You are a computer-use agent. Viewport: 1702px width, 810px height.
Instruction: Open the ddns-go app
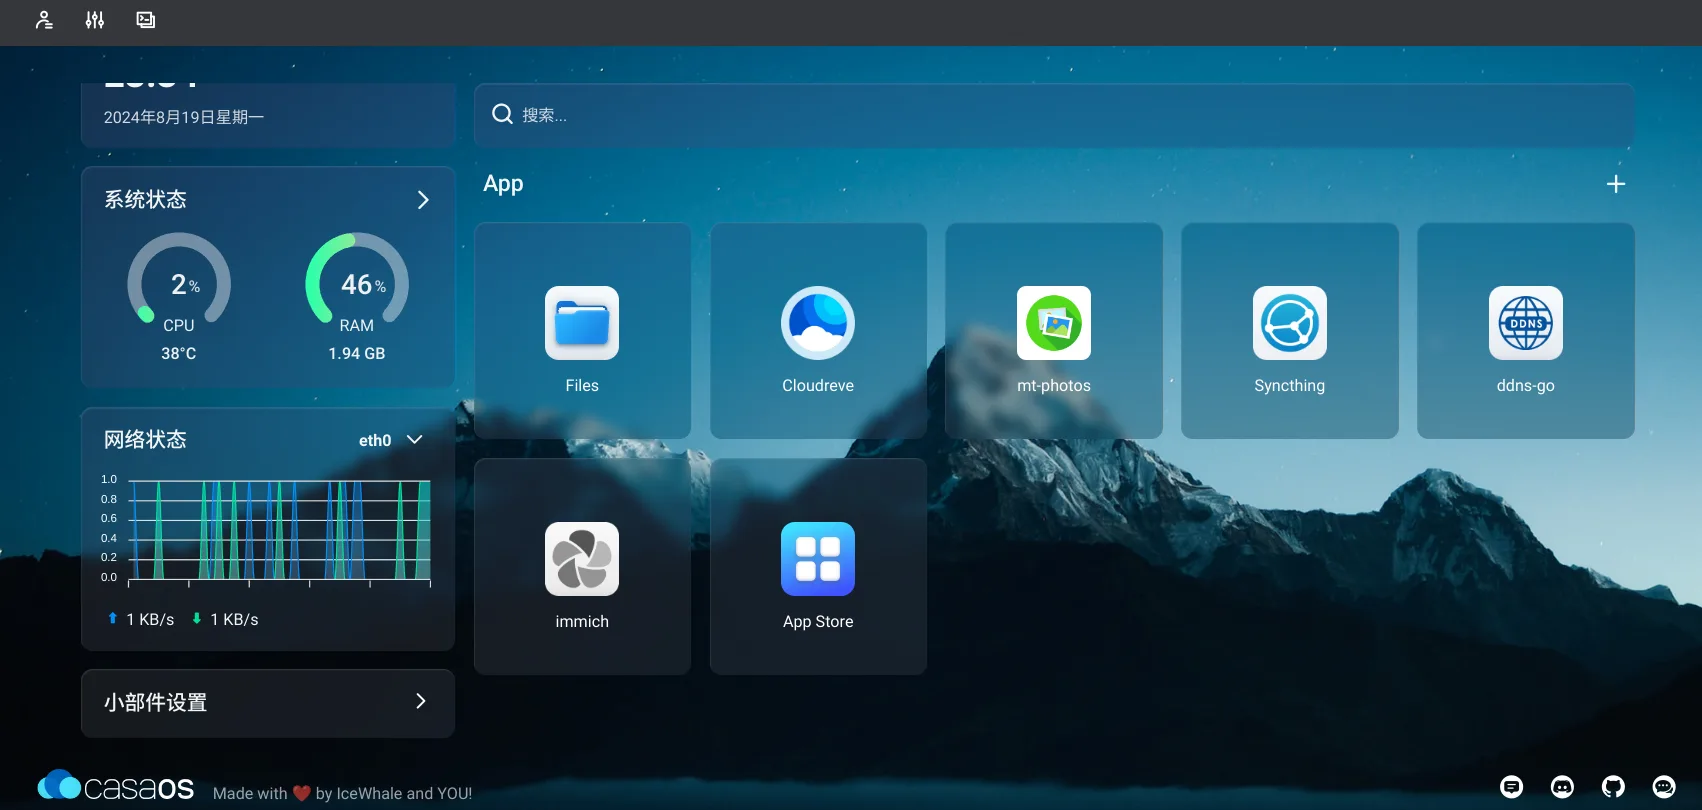pos(1526,331)
